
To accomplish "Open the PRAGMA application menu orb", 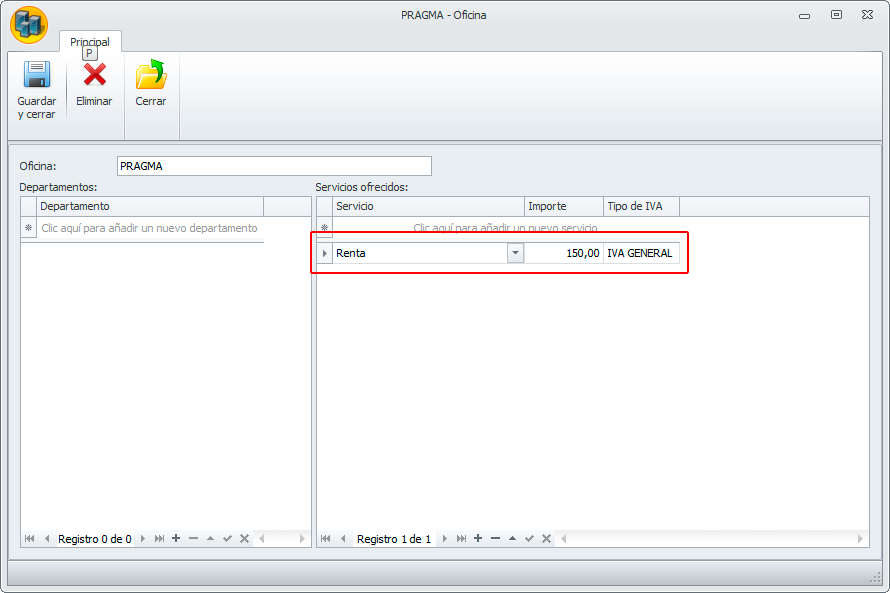I will (29, 25).
